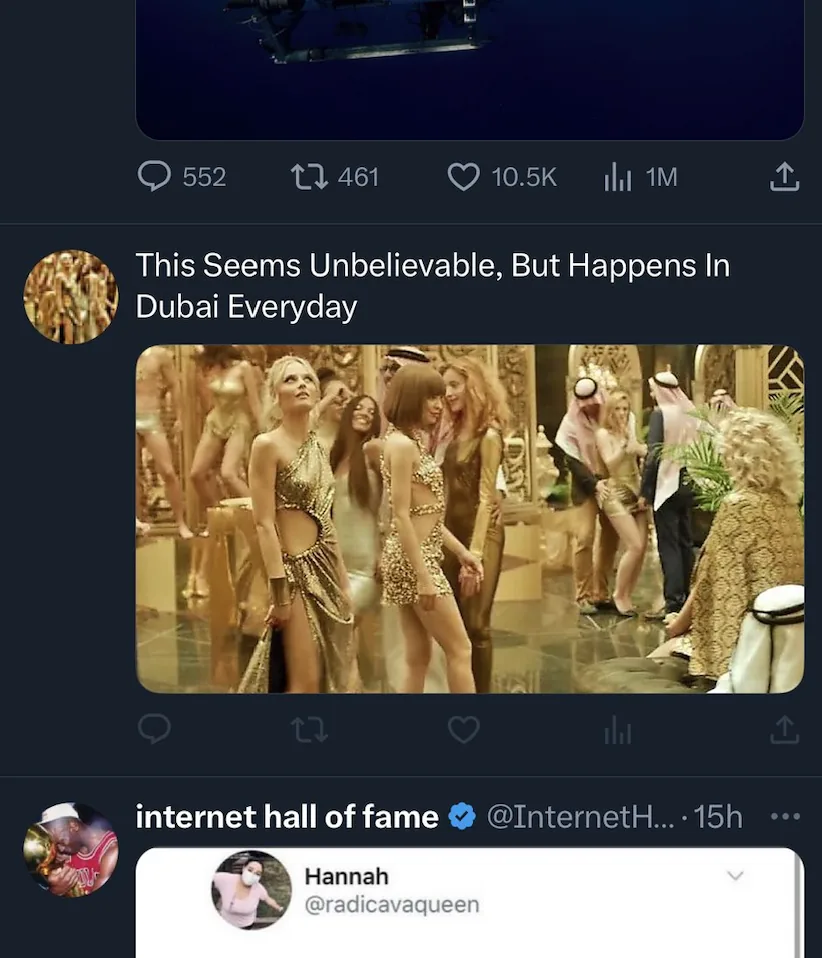Image resolution: width=822 pixels, height=958 pixels.
Task: Open more options for internet hall of fame post
Action: (x=786, y=816)
